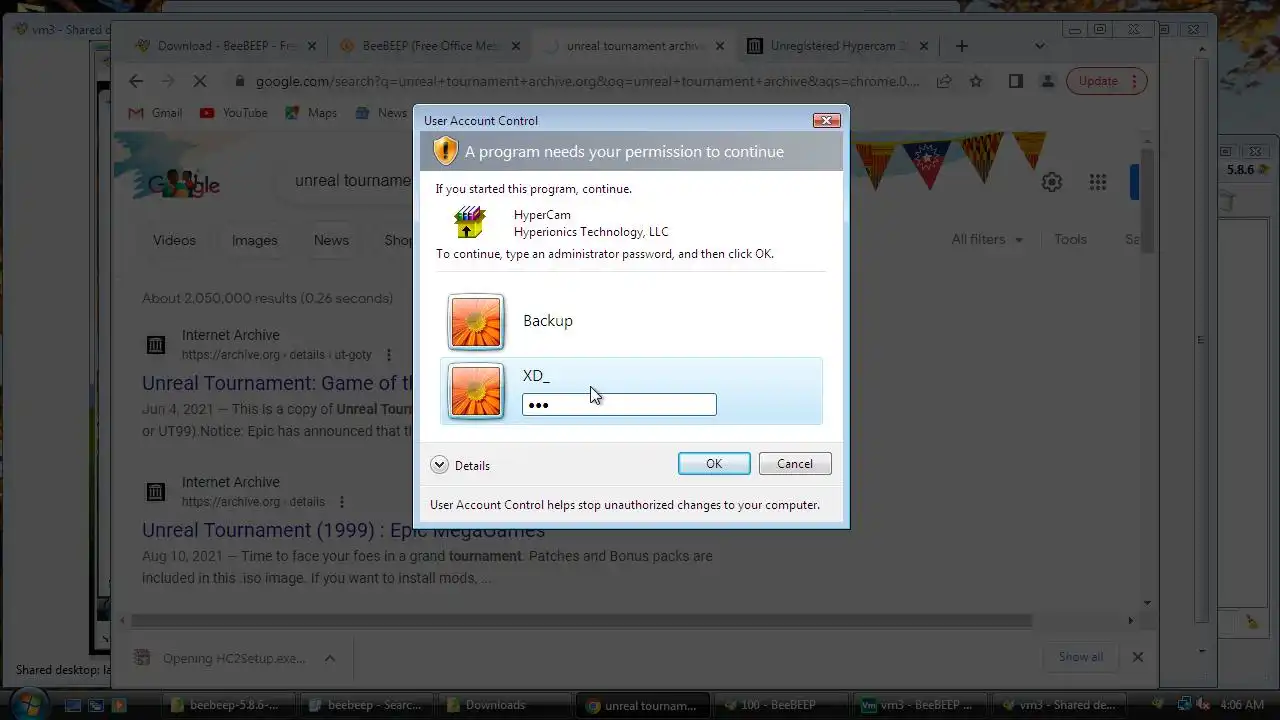Click the Chrome Update button
The image size is (1280, 720).
(x=1098, y=81)
